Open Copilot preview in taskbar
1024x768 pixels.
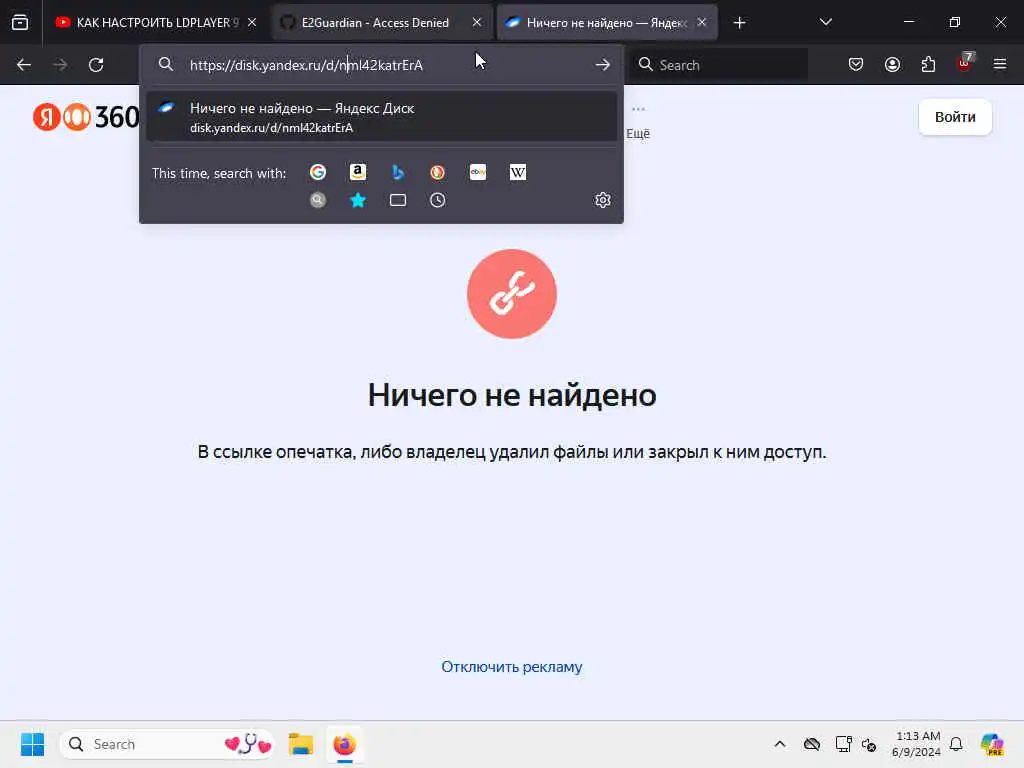click(991, 744)
